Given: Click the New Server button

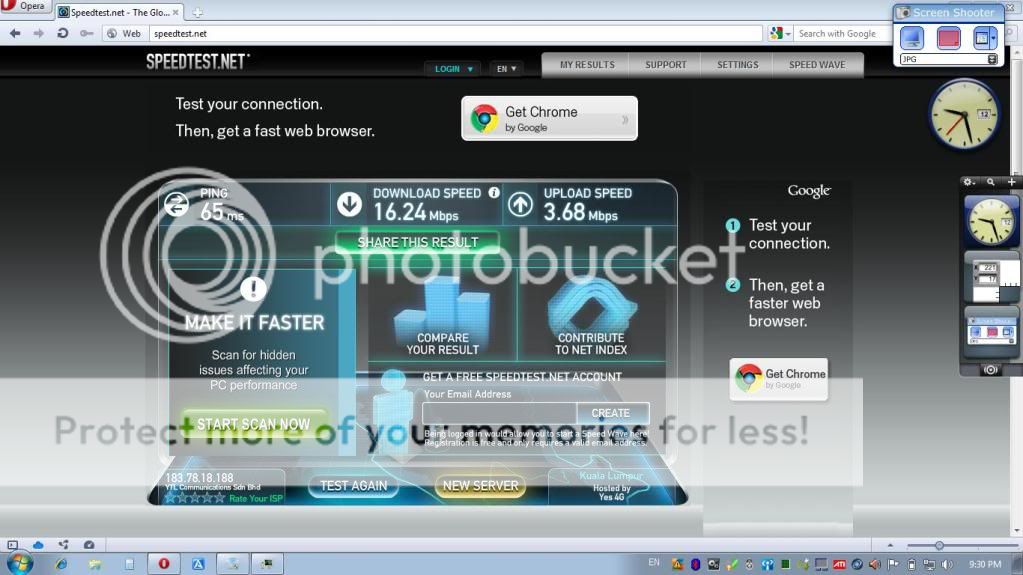Looking at the screenshot, I should coord(481,486).
